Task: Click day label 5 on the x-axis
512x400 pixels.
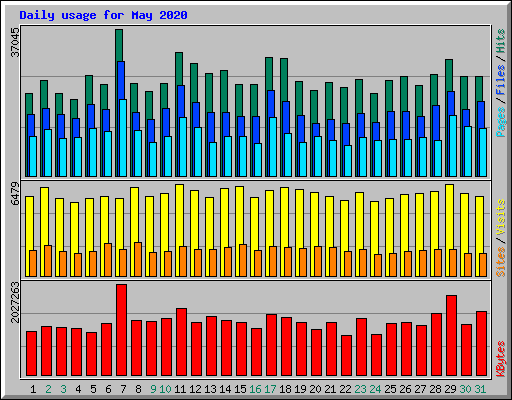Action: pos(93,389)
